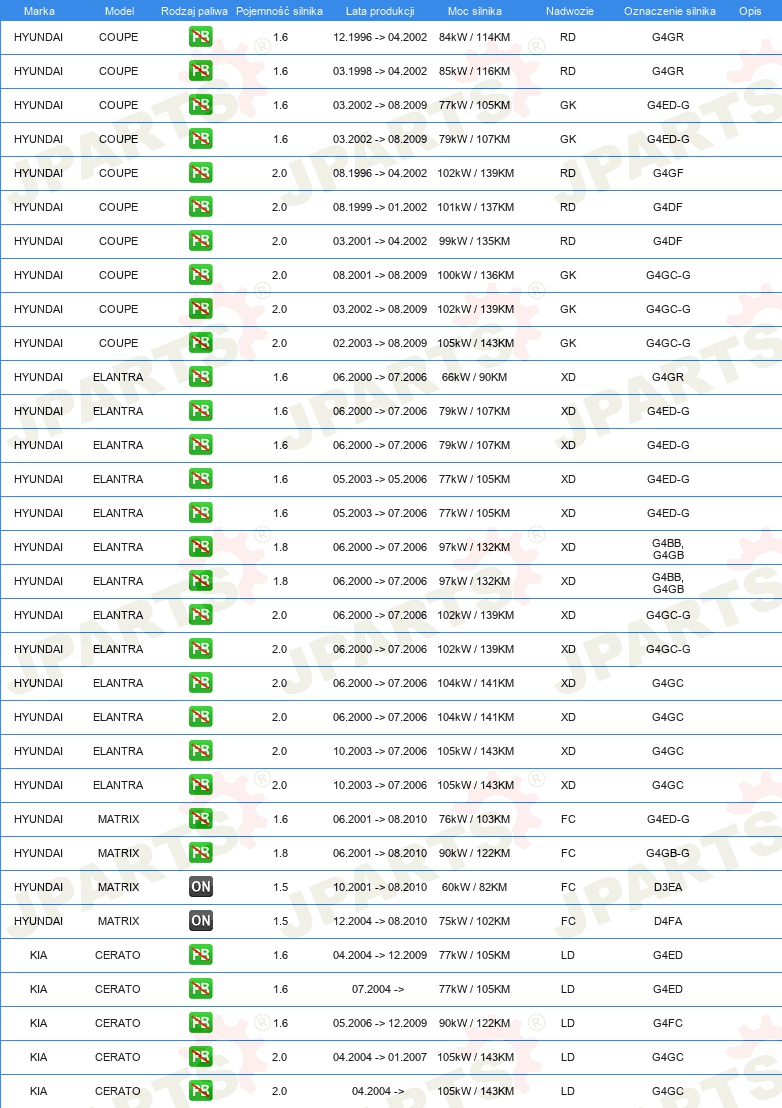The height and width of the screenshot is (1108, 782).
Task: Click power value 76kW / 103KM
Action: point(475,819)
